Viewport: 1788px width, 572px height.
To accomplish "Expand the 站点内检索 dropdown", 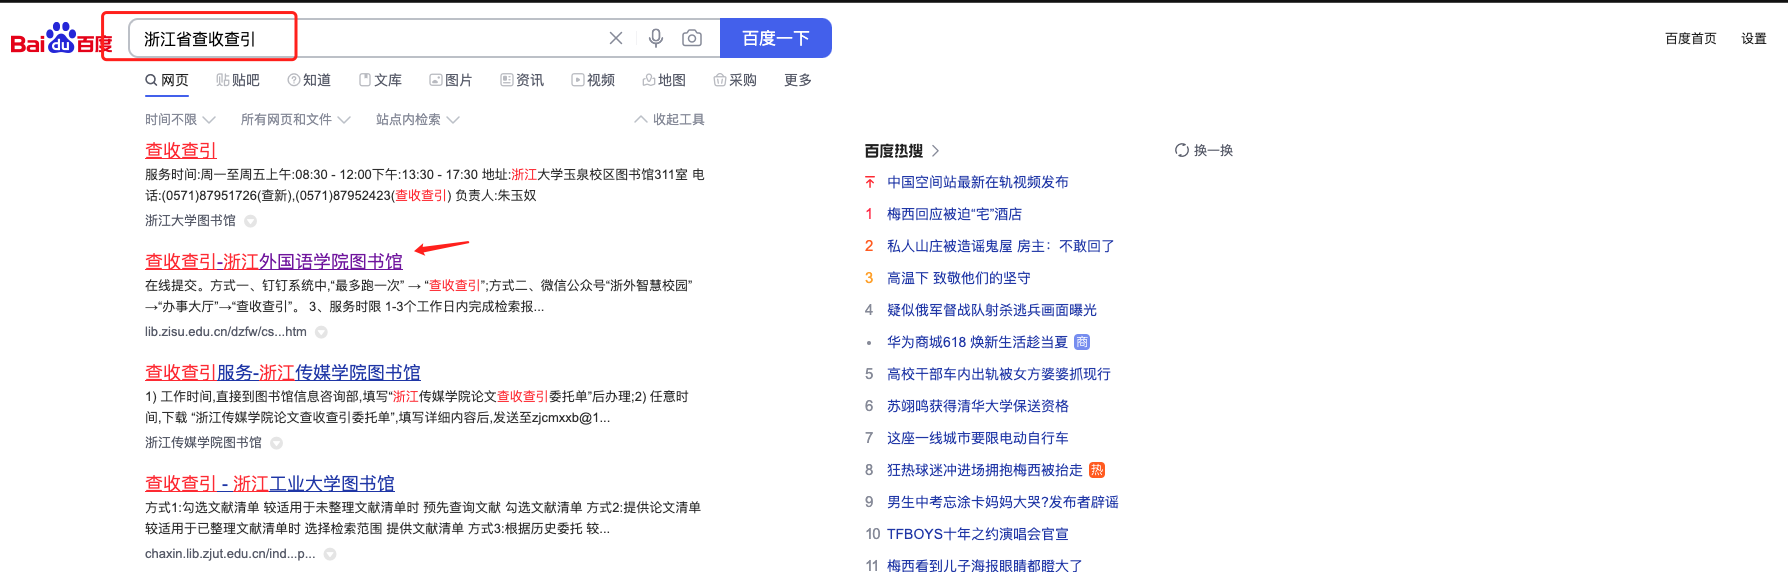I will pos(418,119).
